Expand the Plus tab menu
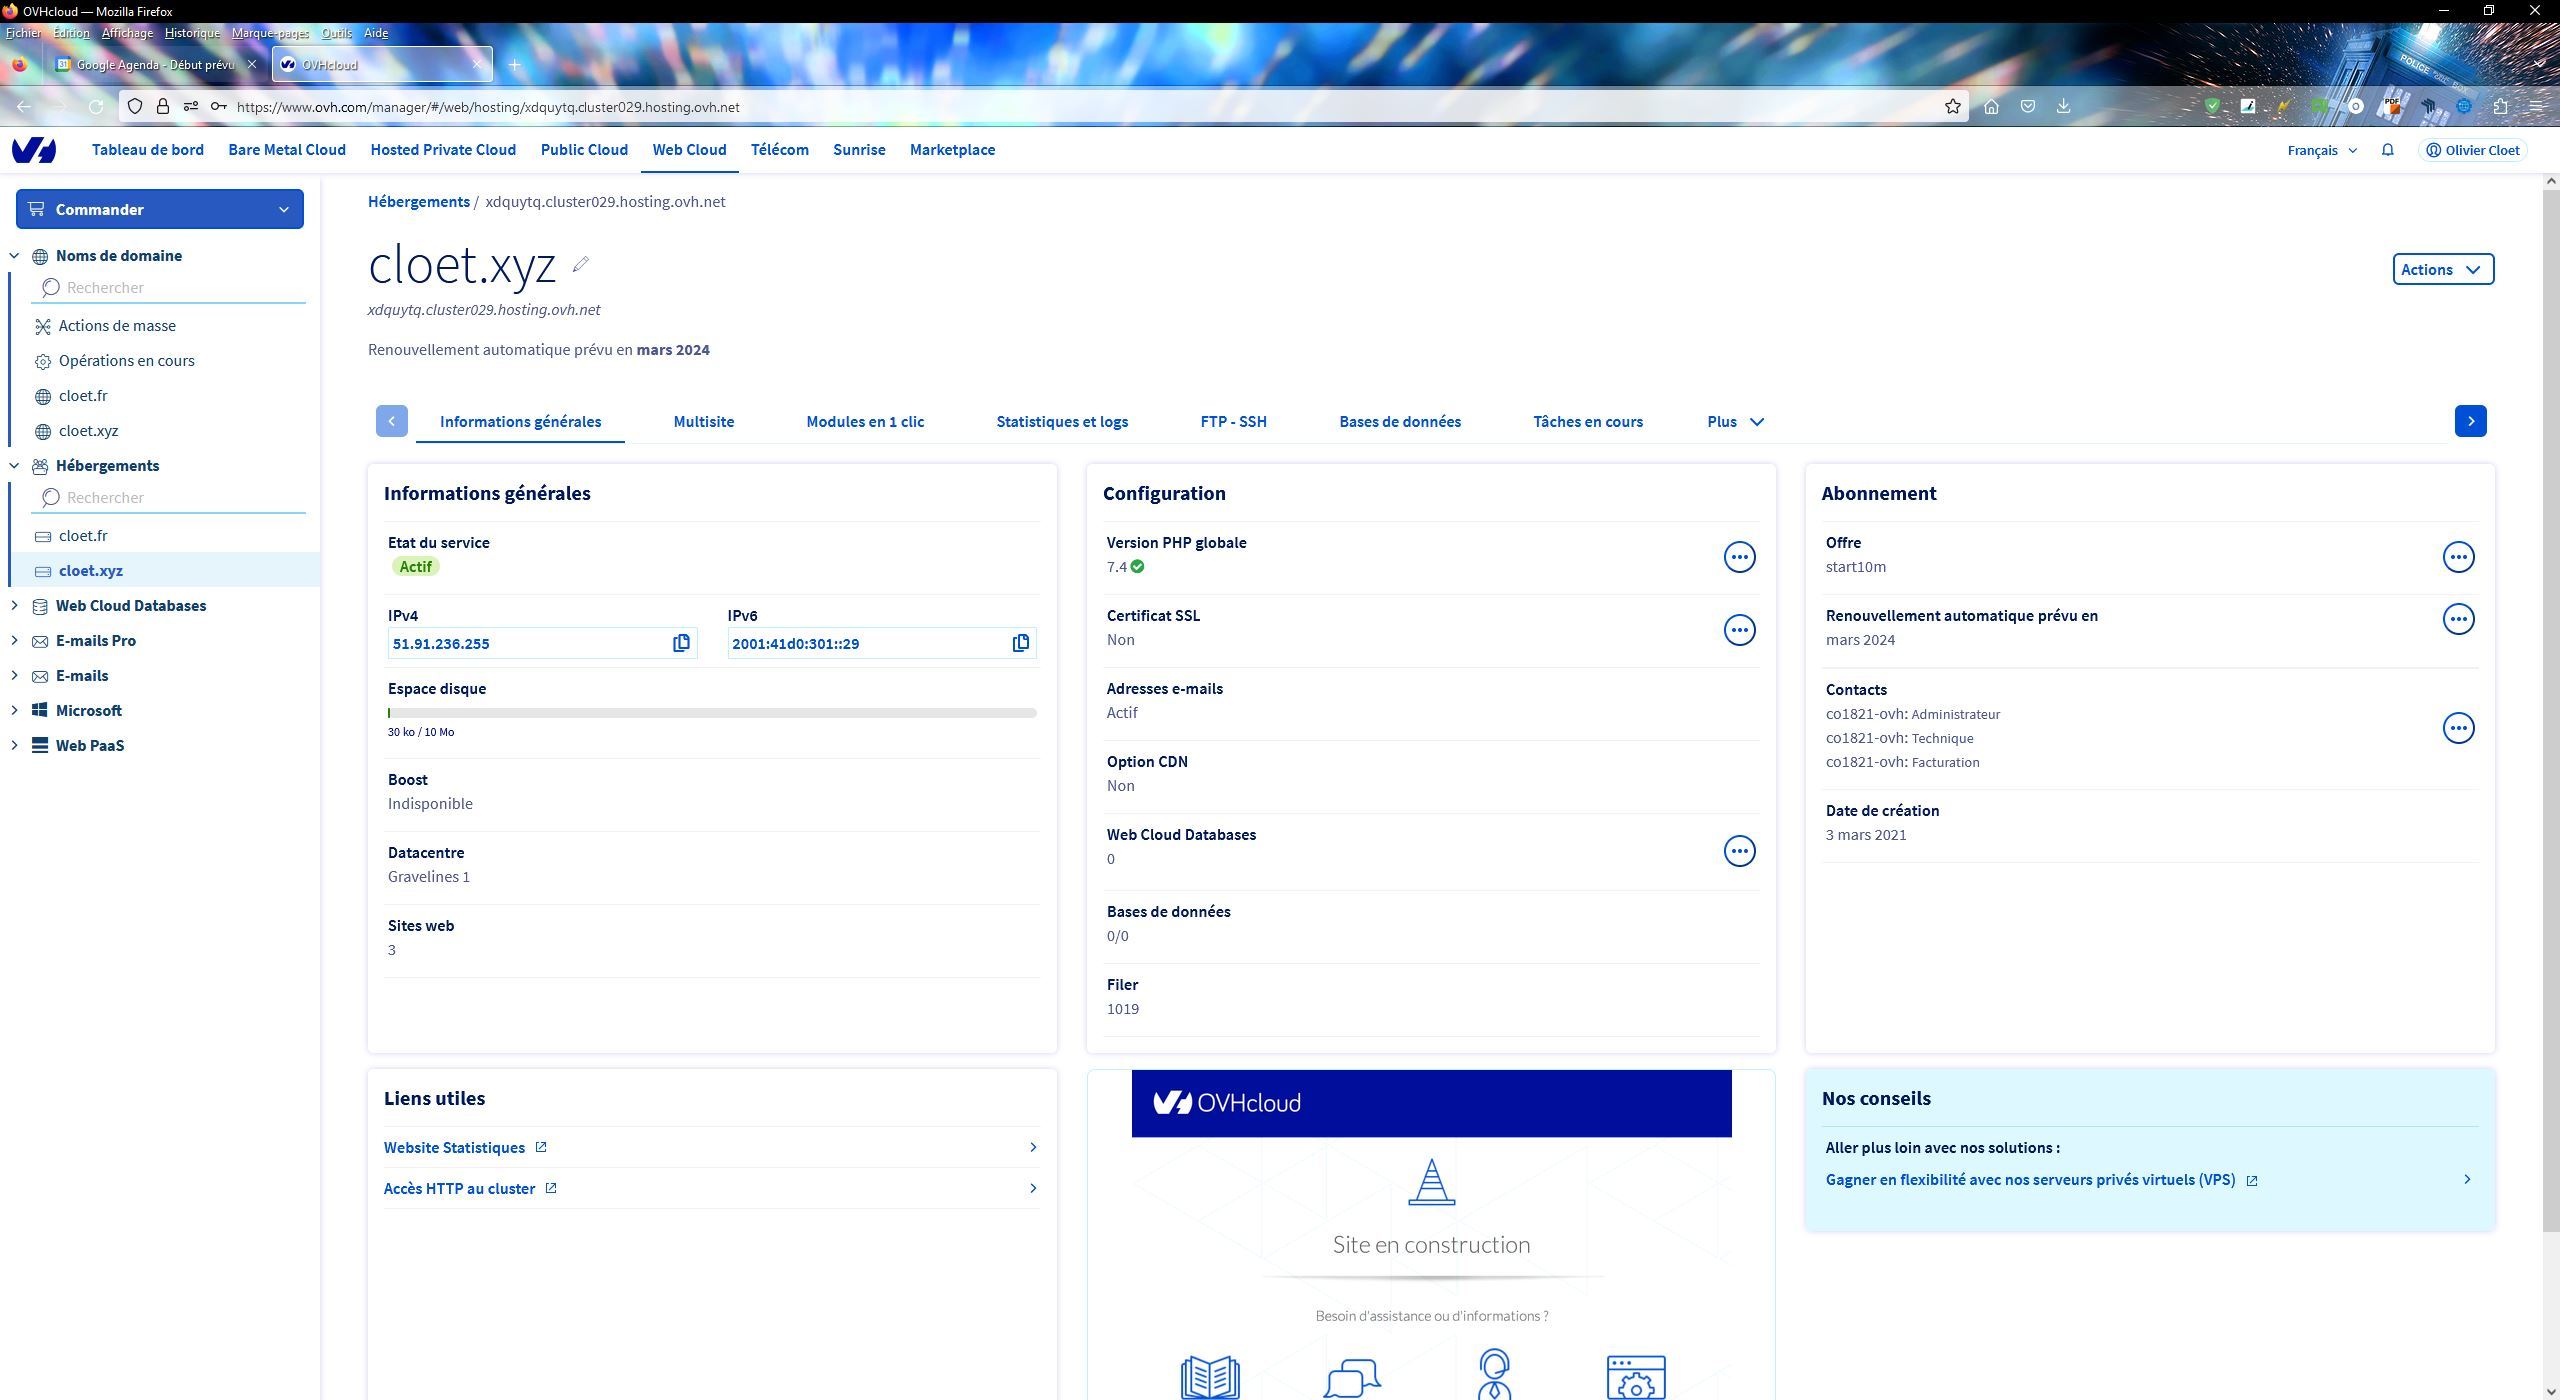 [1735, 422]
